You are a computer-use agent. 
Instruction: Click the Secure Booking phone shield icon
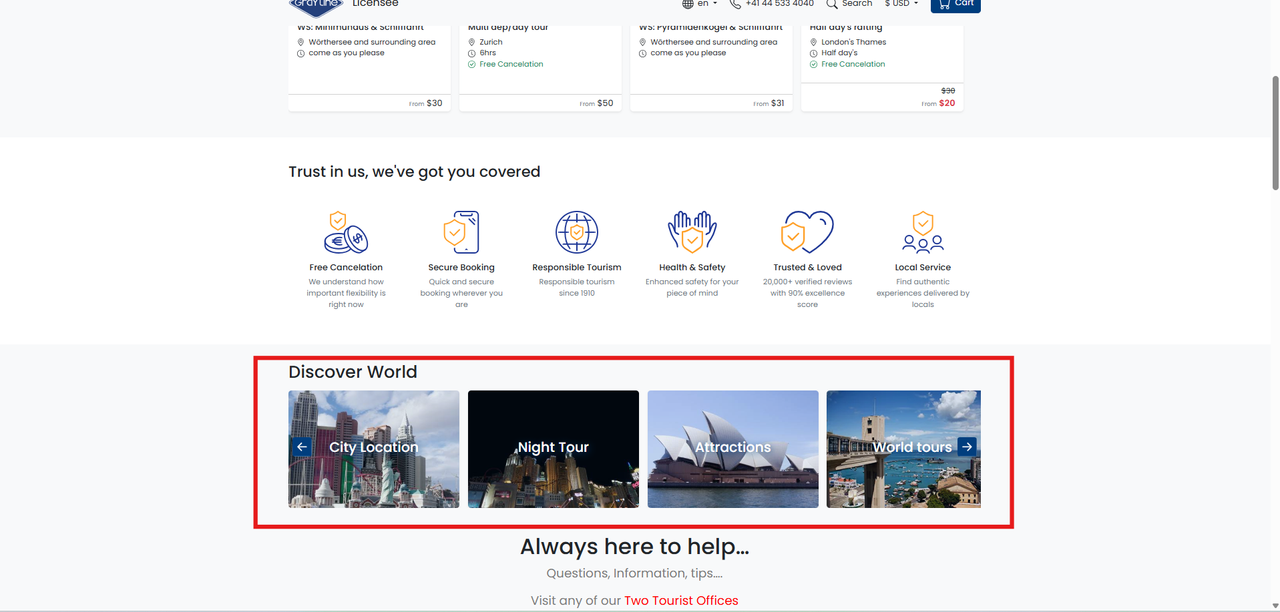[x=461, y=232]
